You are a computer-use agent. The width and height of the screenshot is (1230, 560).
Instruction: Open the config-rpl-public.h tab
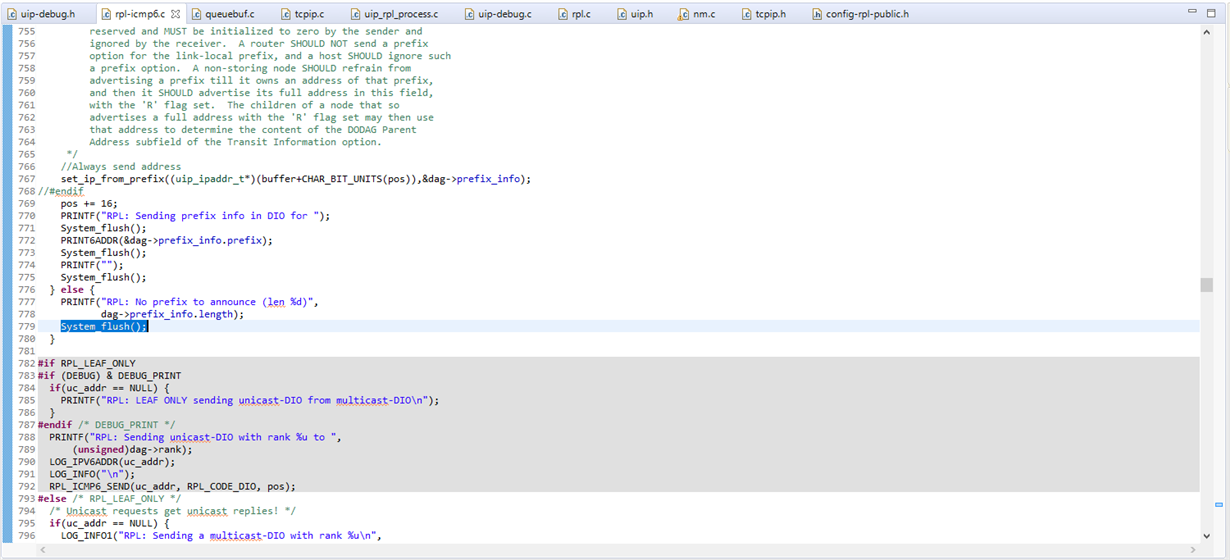tap(859, 14)
